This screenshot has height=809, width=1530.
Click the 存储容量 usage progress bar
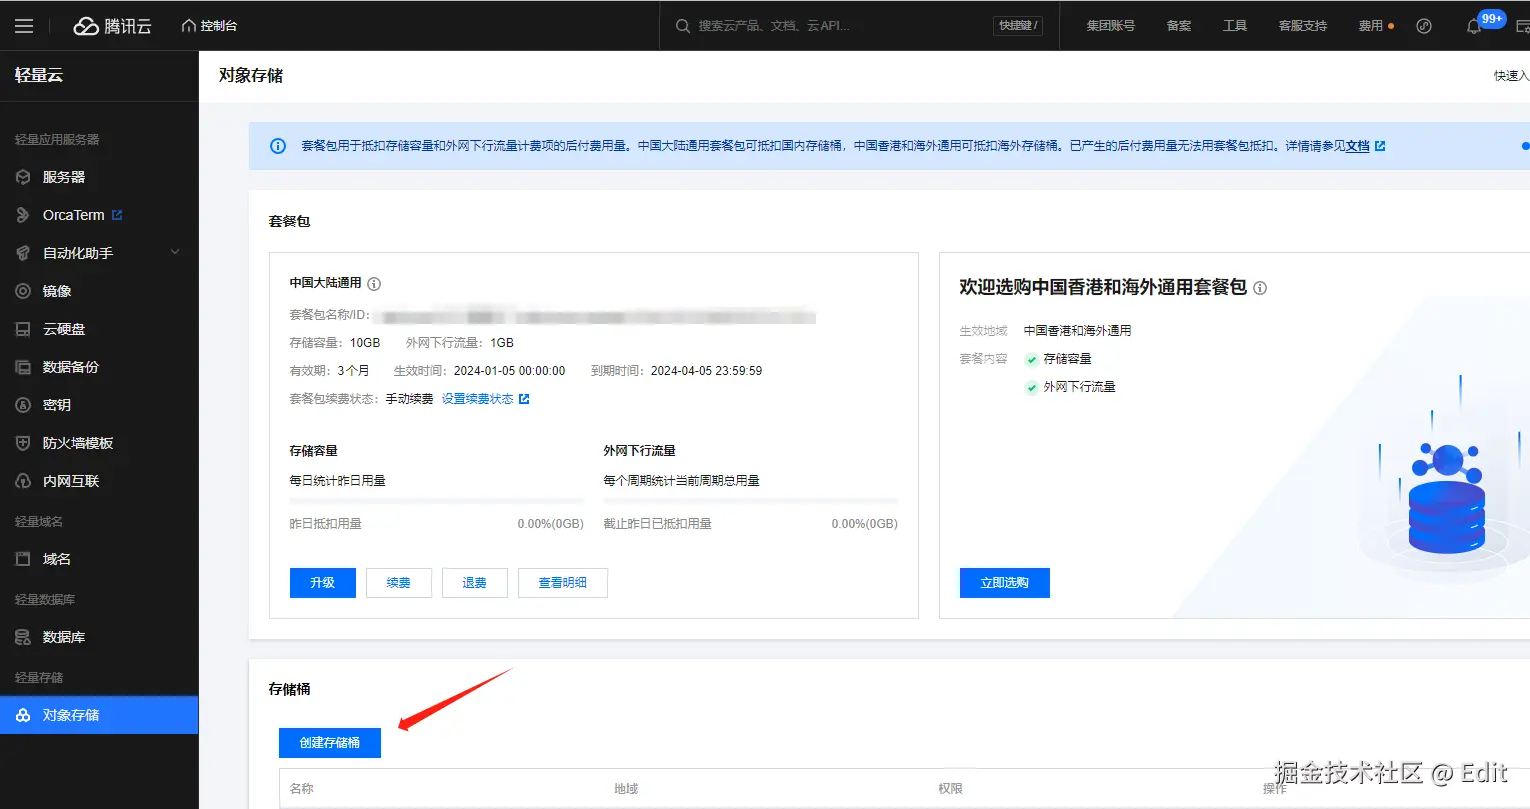(x=437, y=501)
